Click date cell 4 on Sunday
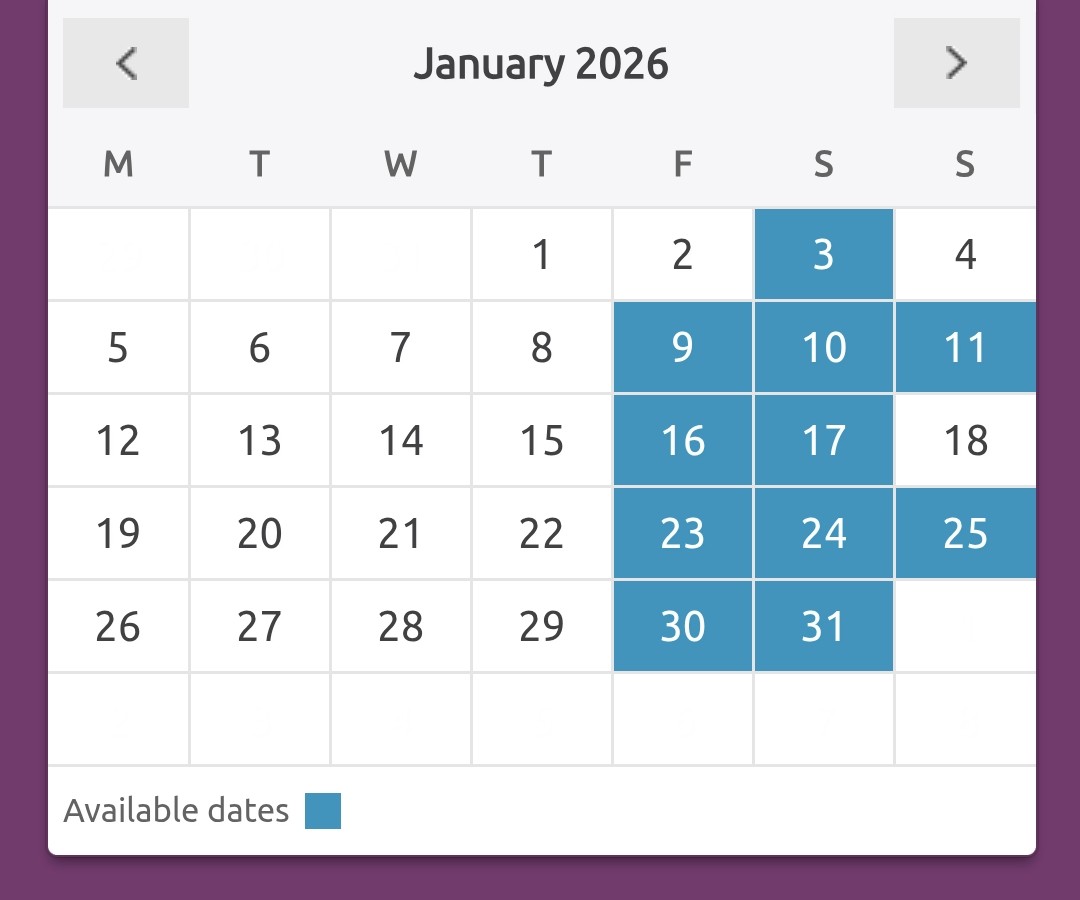 click(965, 255)
